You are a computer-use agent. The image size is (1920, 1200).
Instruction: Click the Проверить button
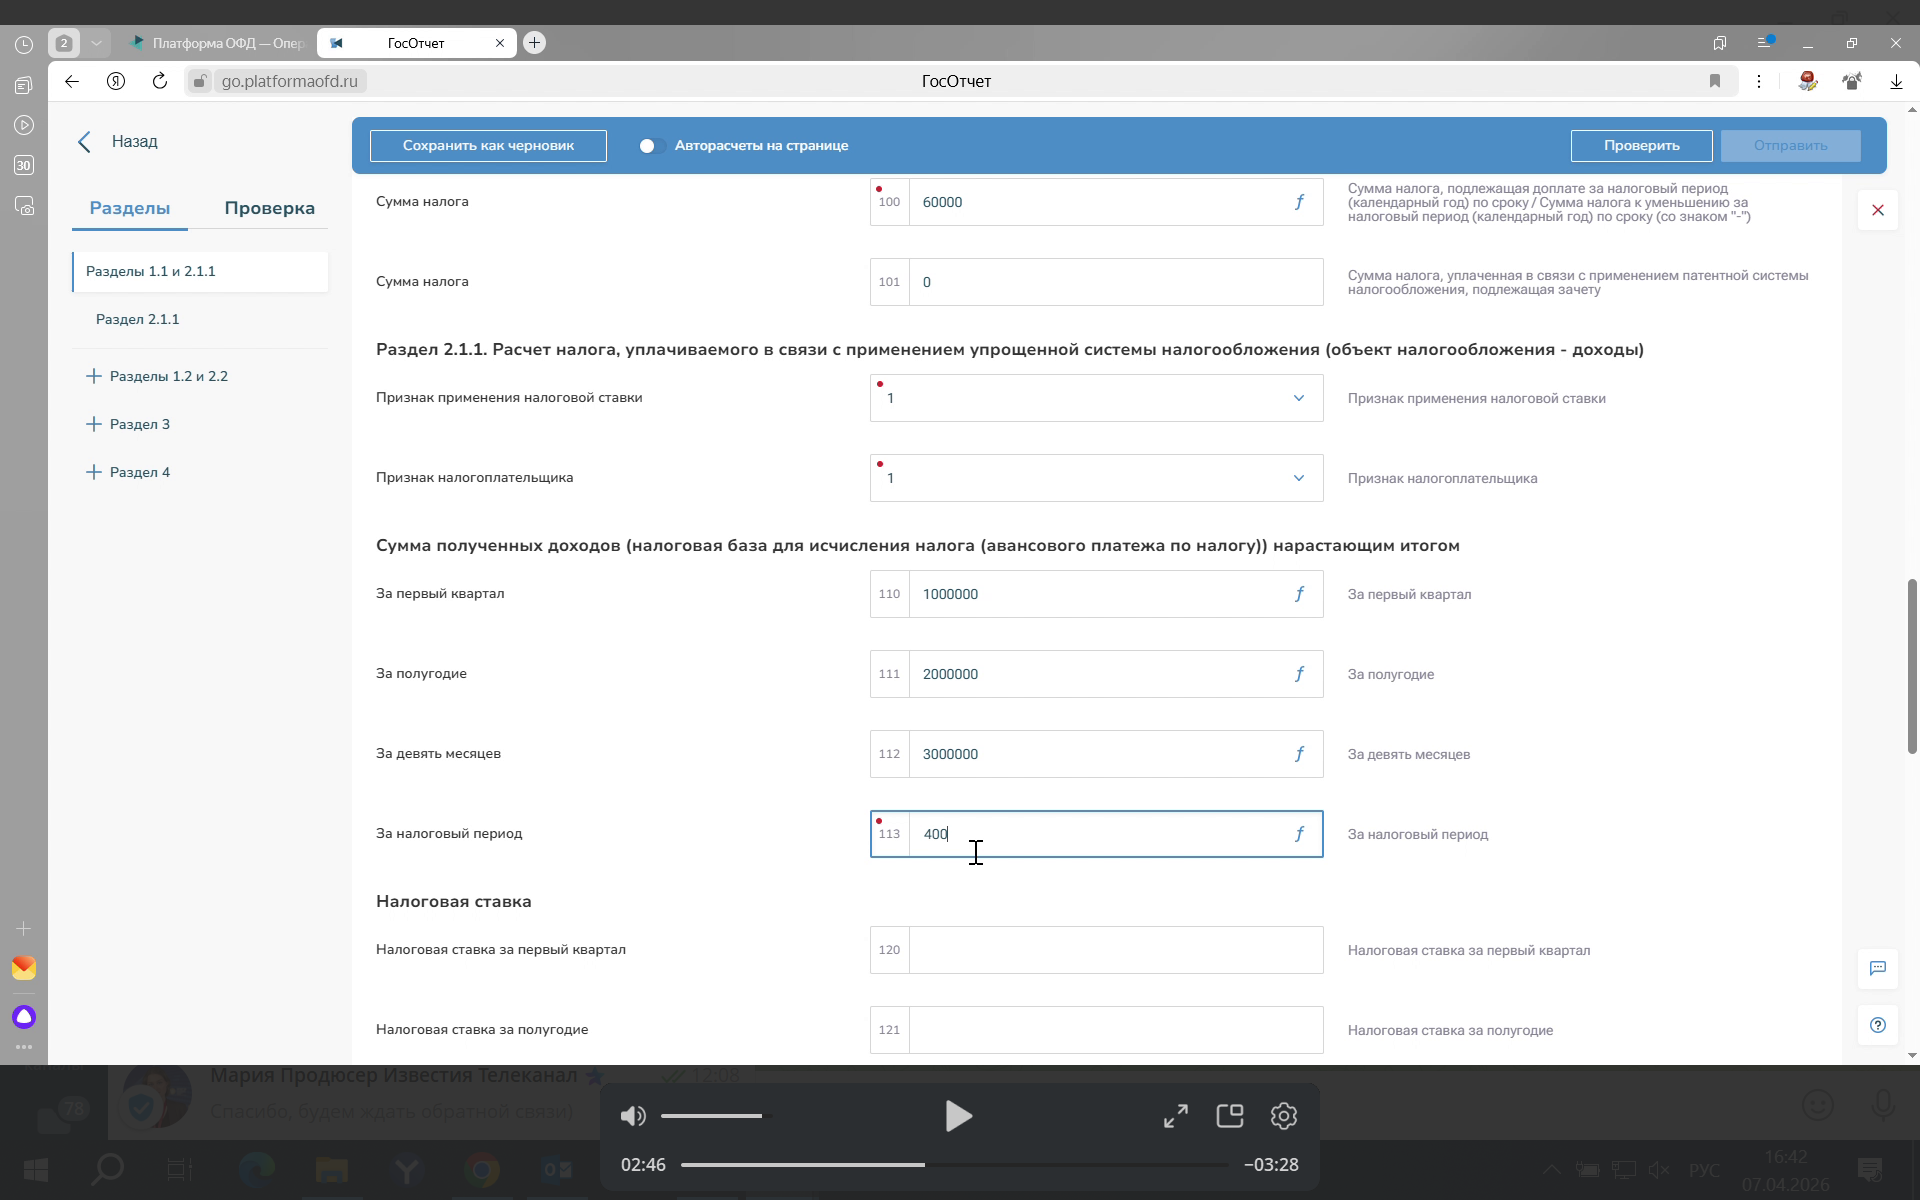pyautogui.click(x=1641, y=146)
